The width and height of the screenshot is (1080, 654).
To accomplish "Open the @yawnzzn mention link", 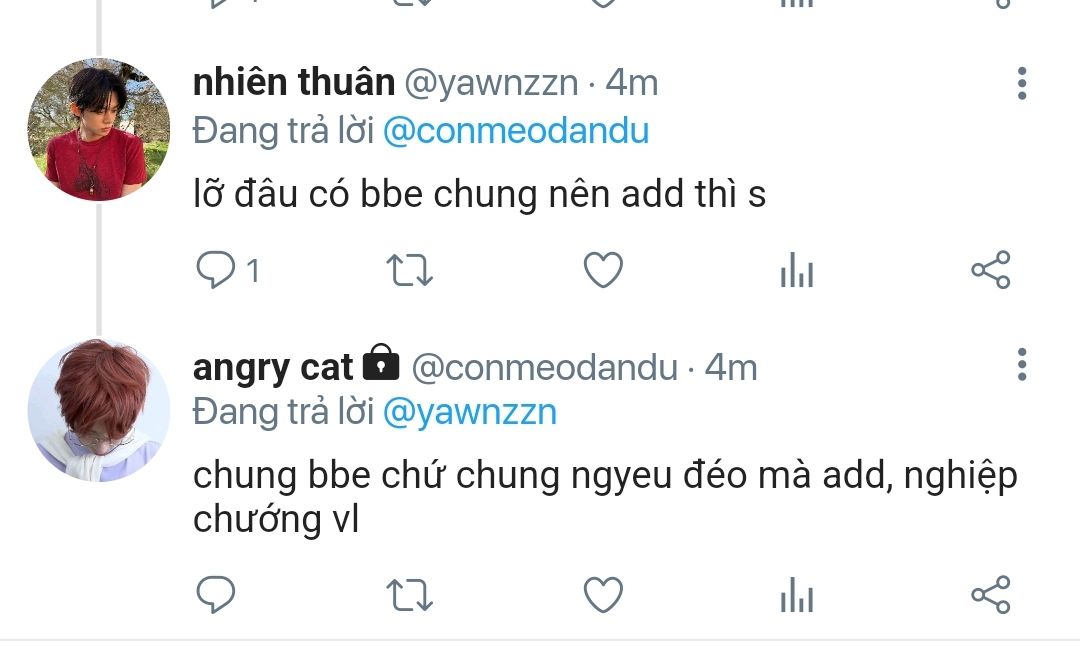I will click(470, 412).
